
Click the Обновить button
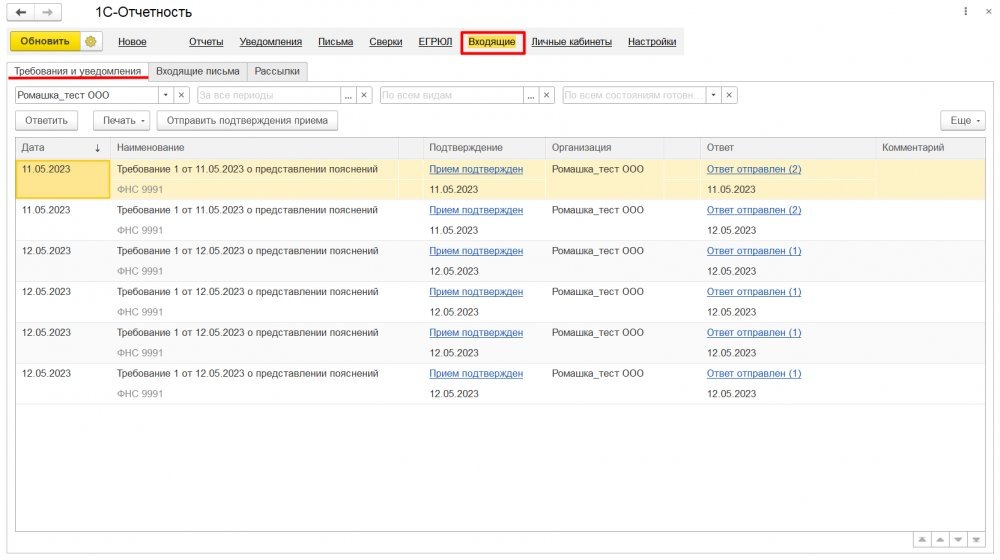(x=45, y=41)
